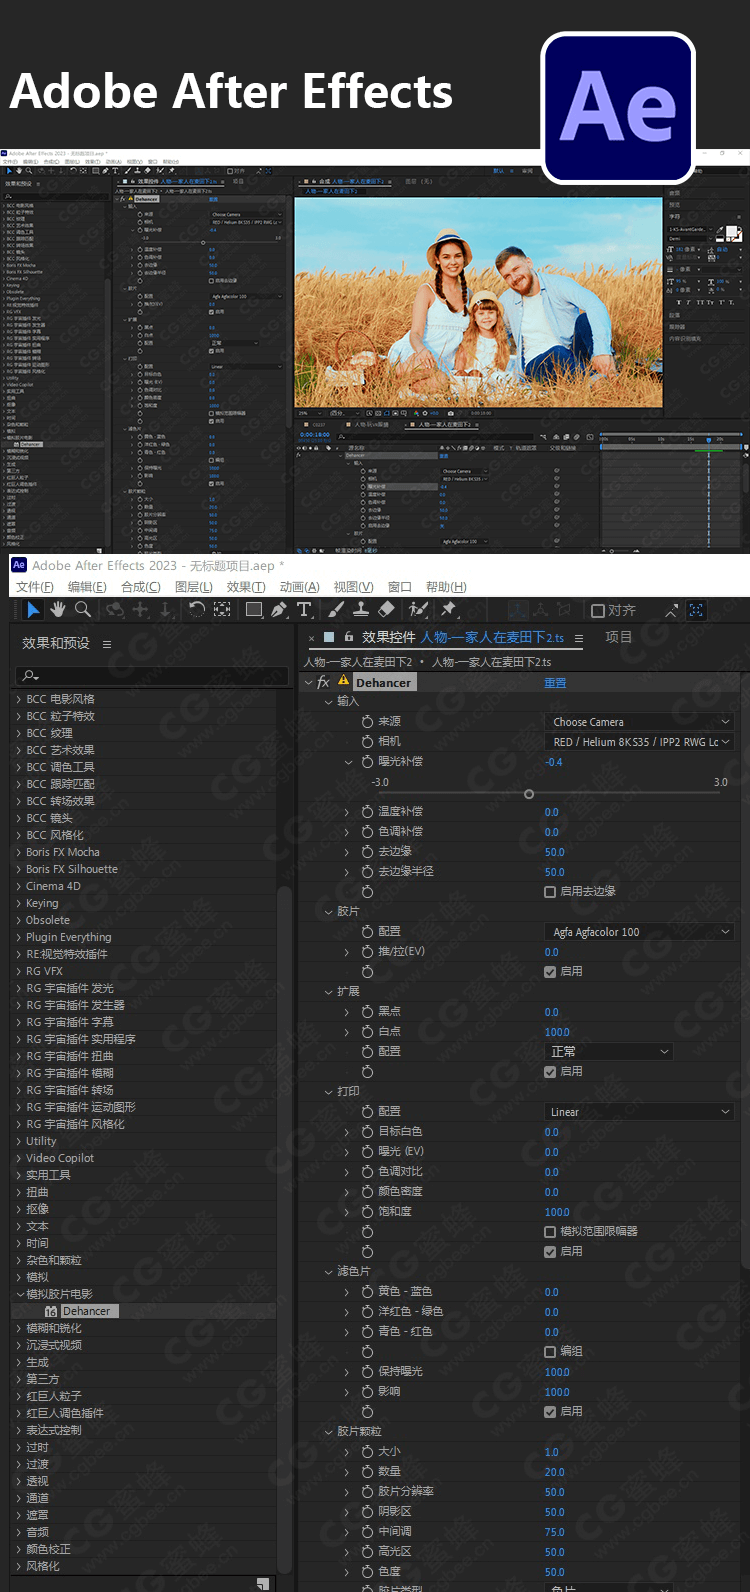Select the Clone Stamp tool

point(362,609)
